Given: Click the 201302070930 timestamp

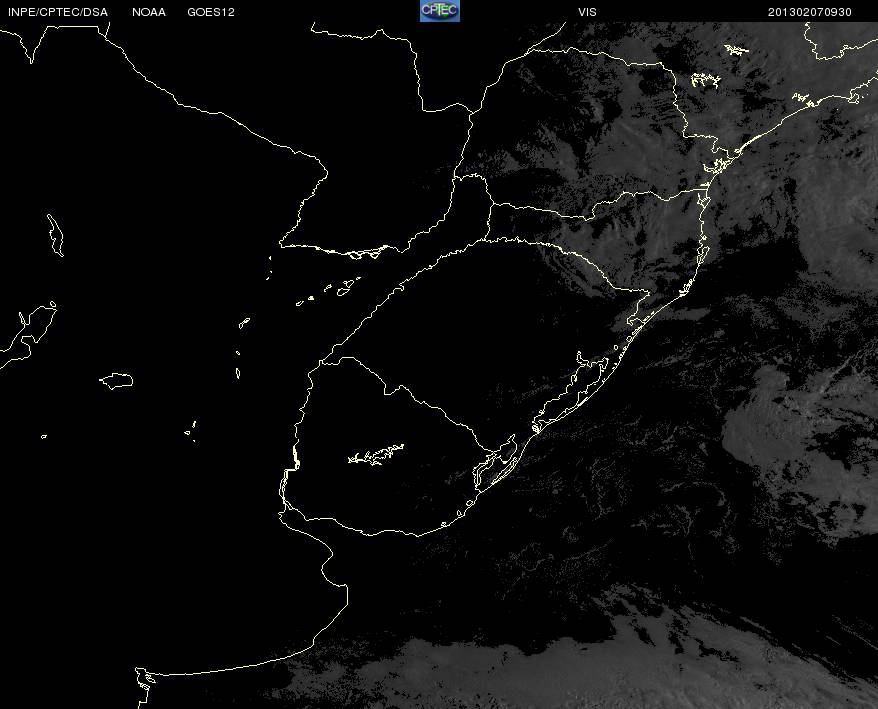Looking at the screenshot, I should pos(810,12).
